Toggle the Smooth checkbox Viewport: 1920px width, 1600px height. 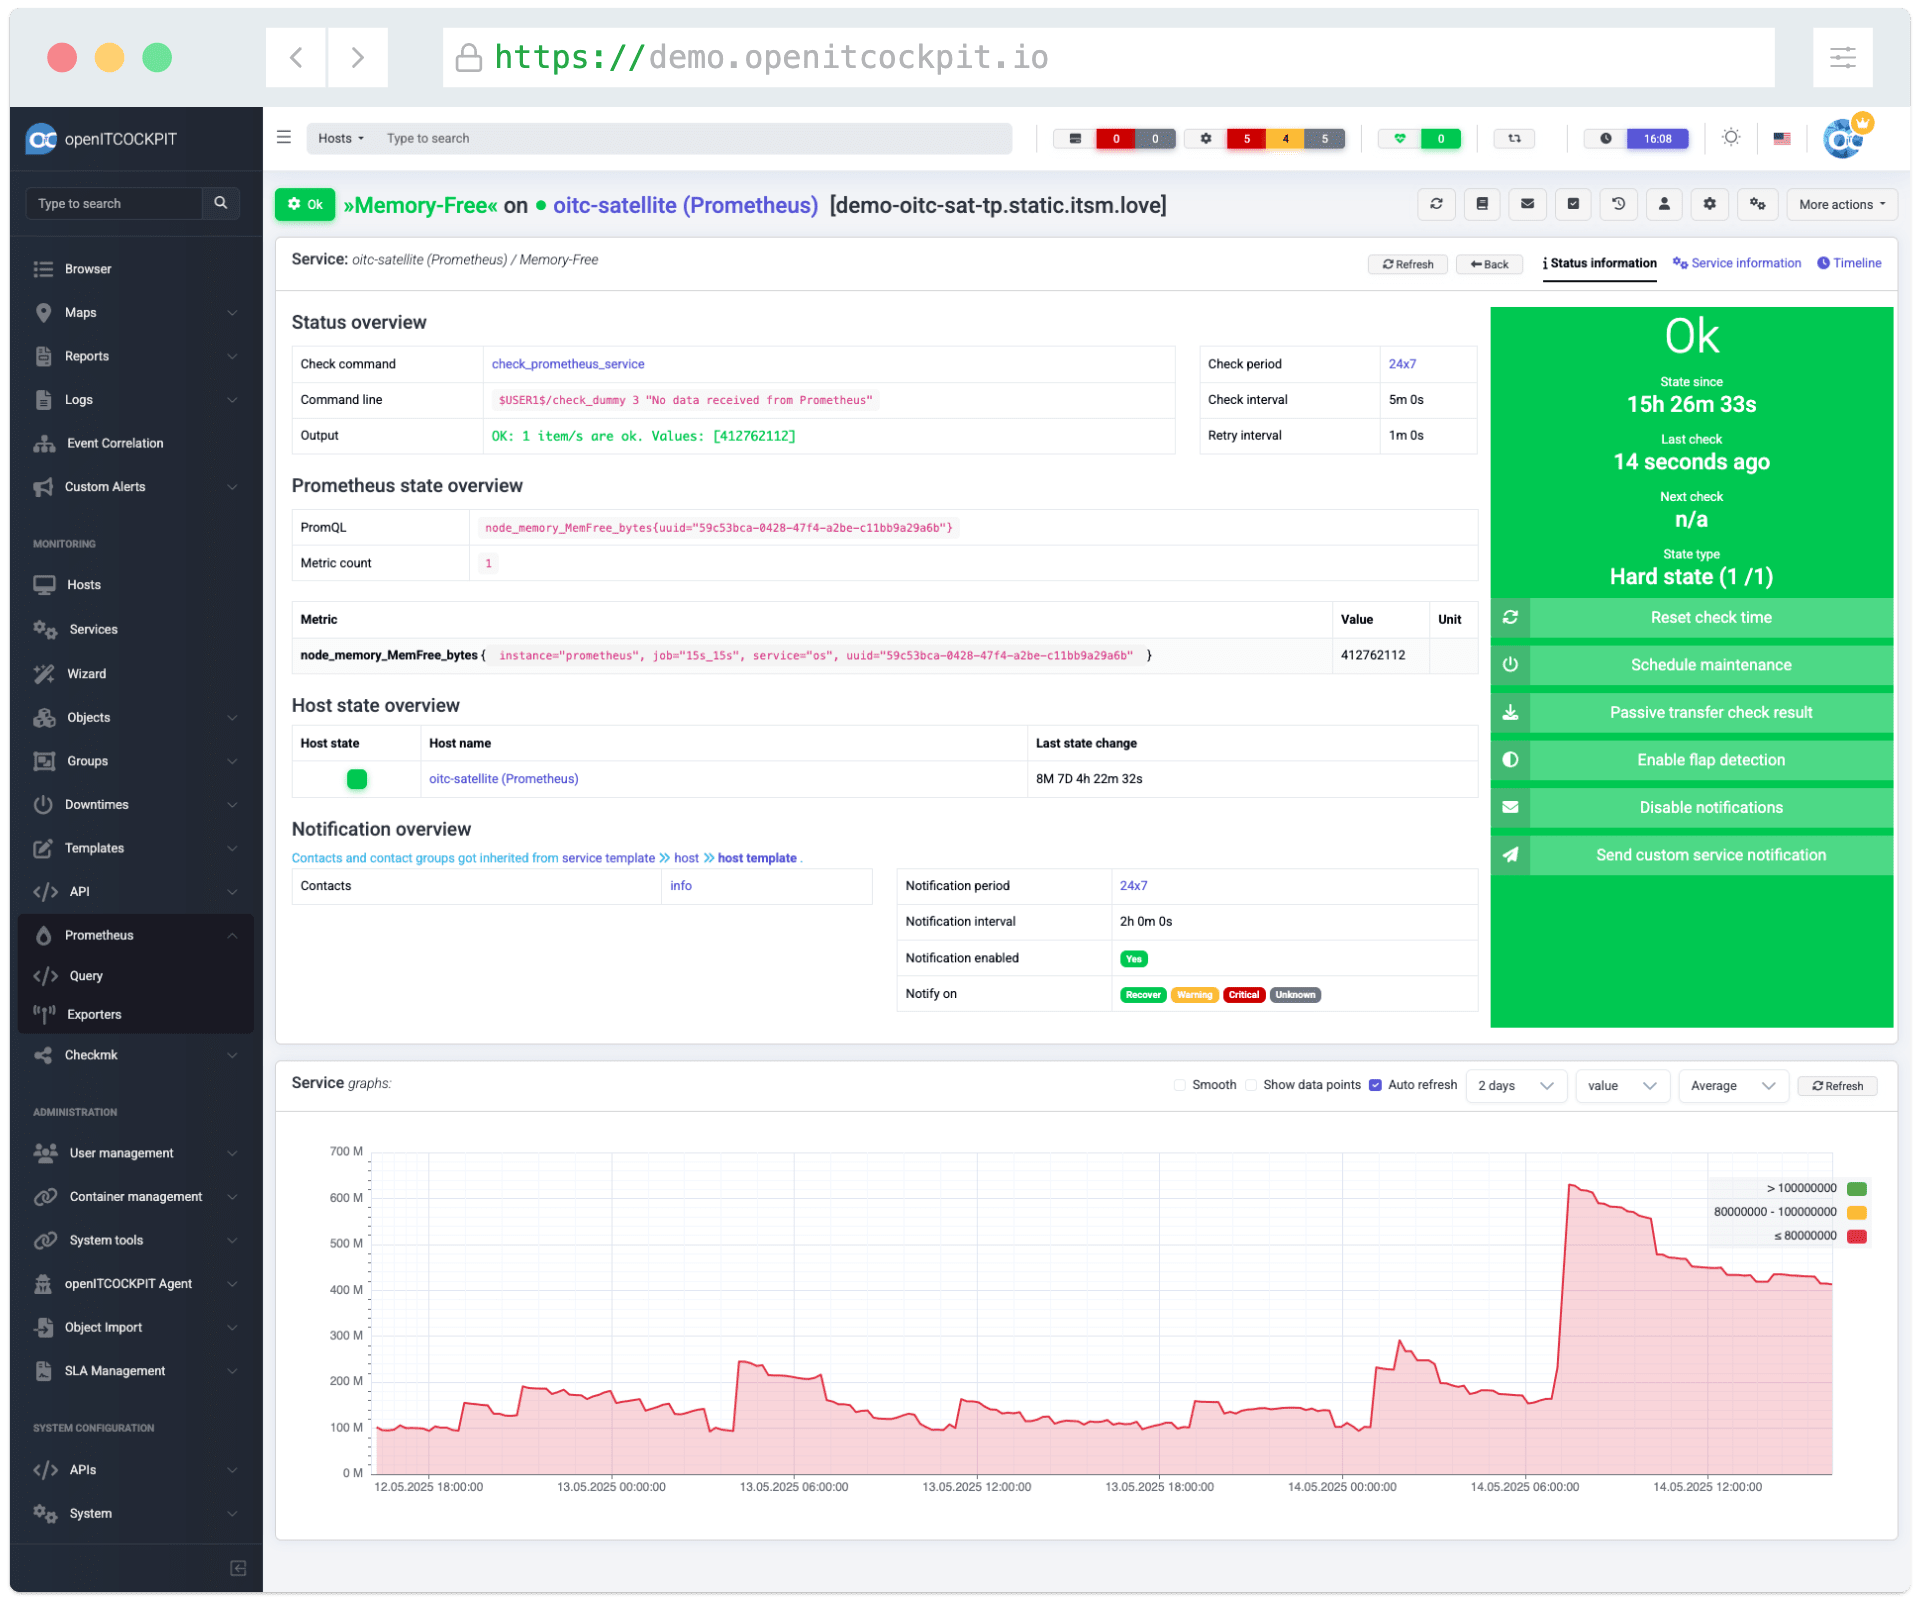click(x=1179, y=1085)
